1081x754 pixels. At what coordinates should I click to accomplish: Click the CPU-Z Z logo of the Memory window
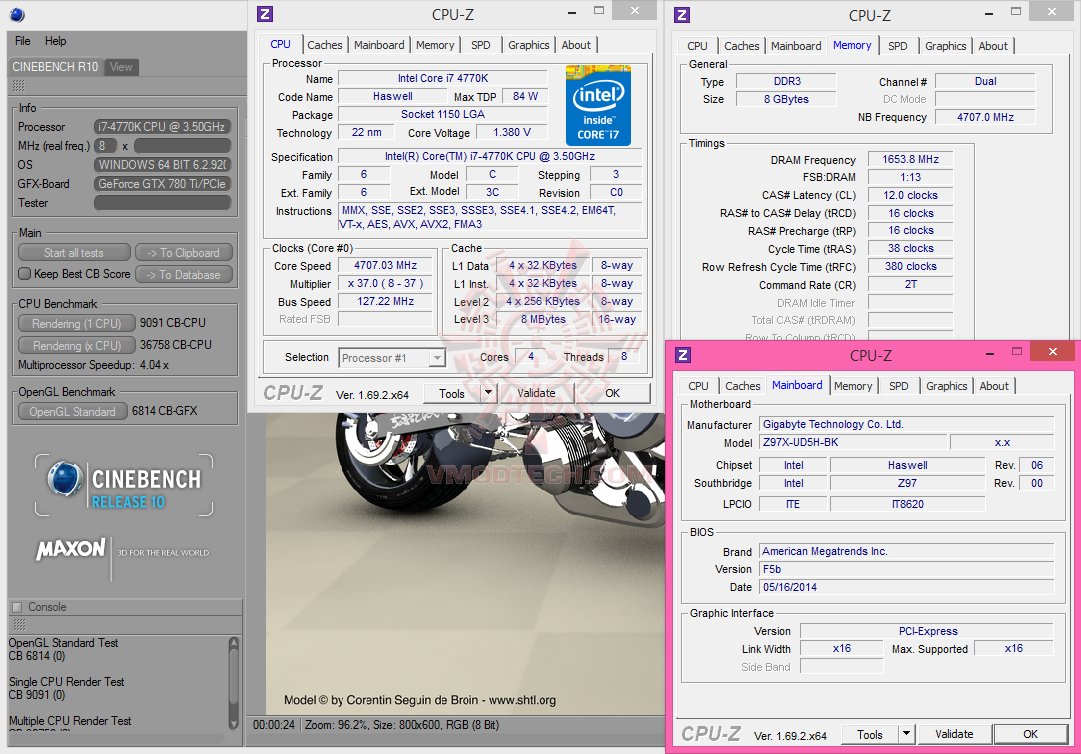tap(682, 14)
